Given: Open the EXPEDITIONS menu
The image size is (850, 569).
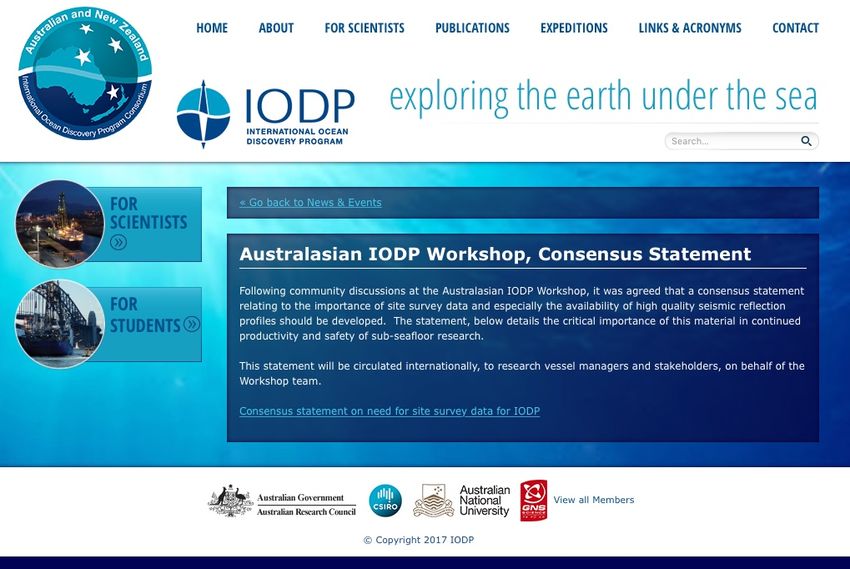Looking at the screenshot, I should [574, 28].
